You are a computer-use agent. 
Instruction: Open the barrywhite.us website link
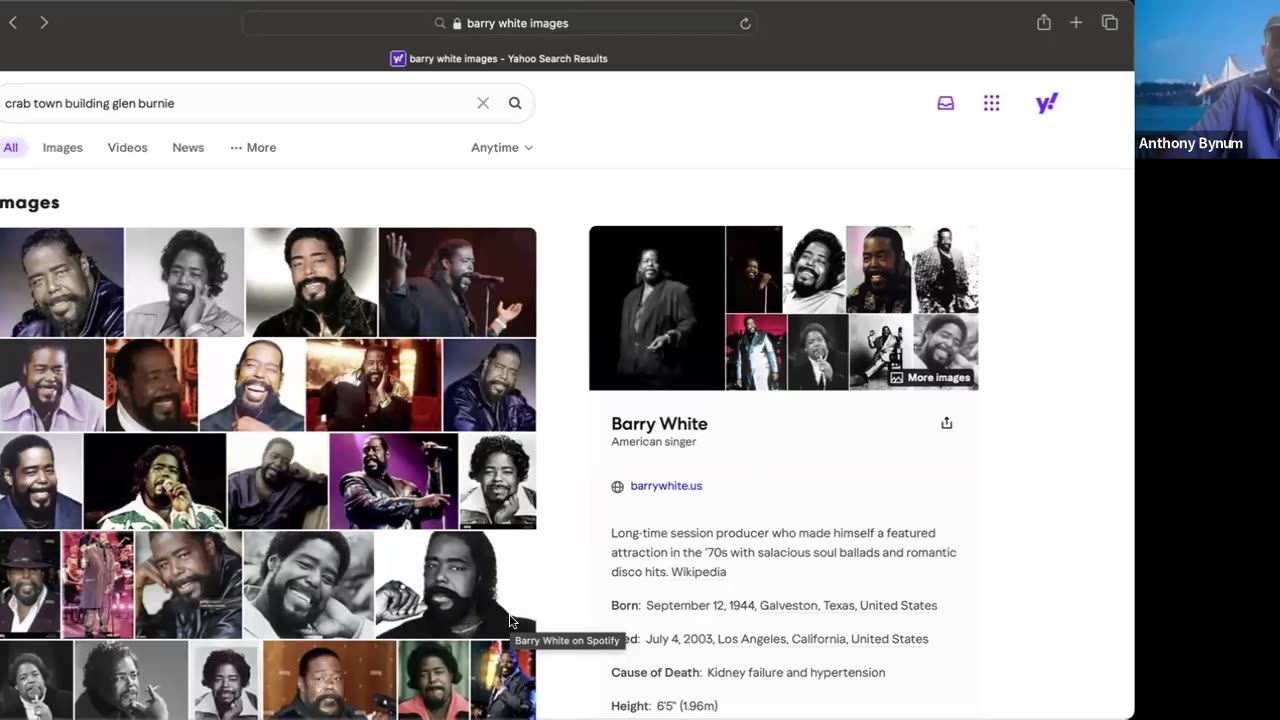click(666, 486)
